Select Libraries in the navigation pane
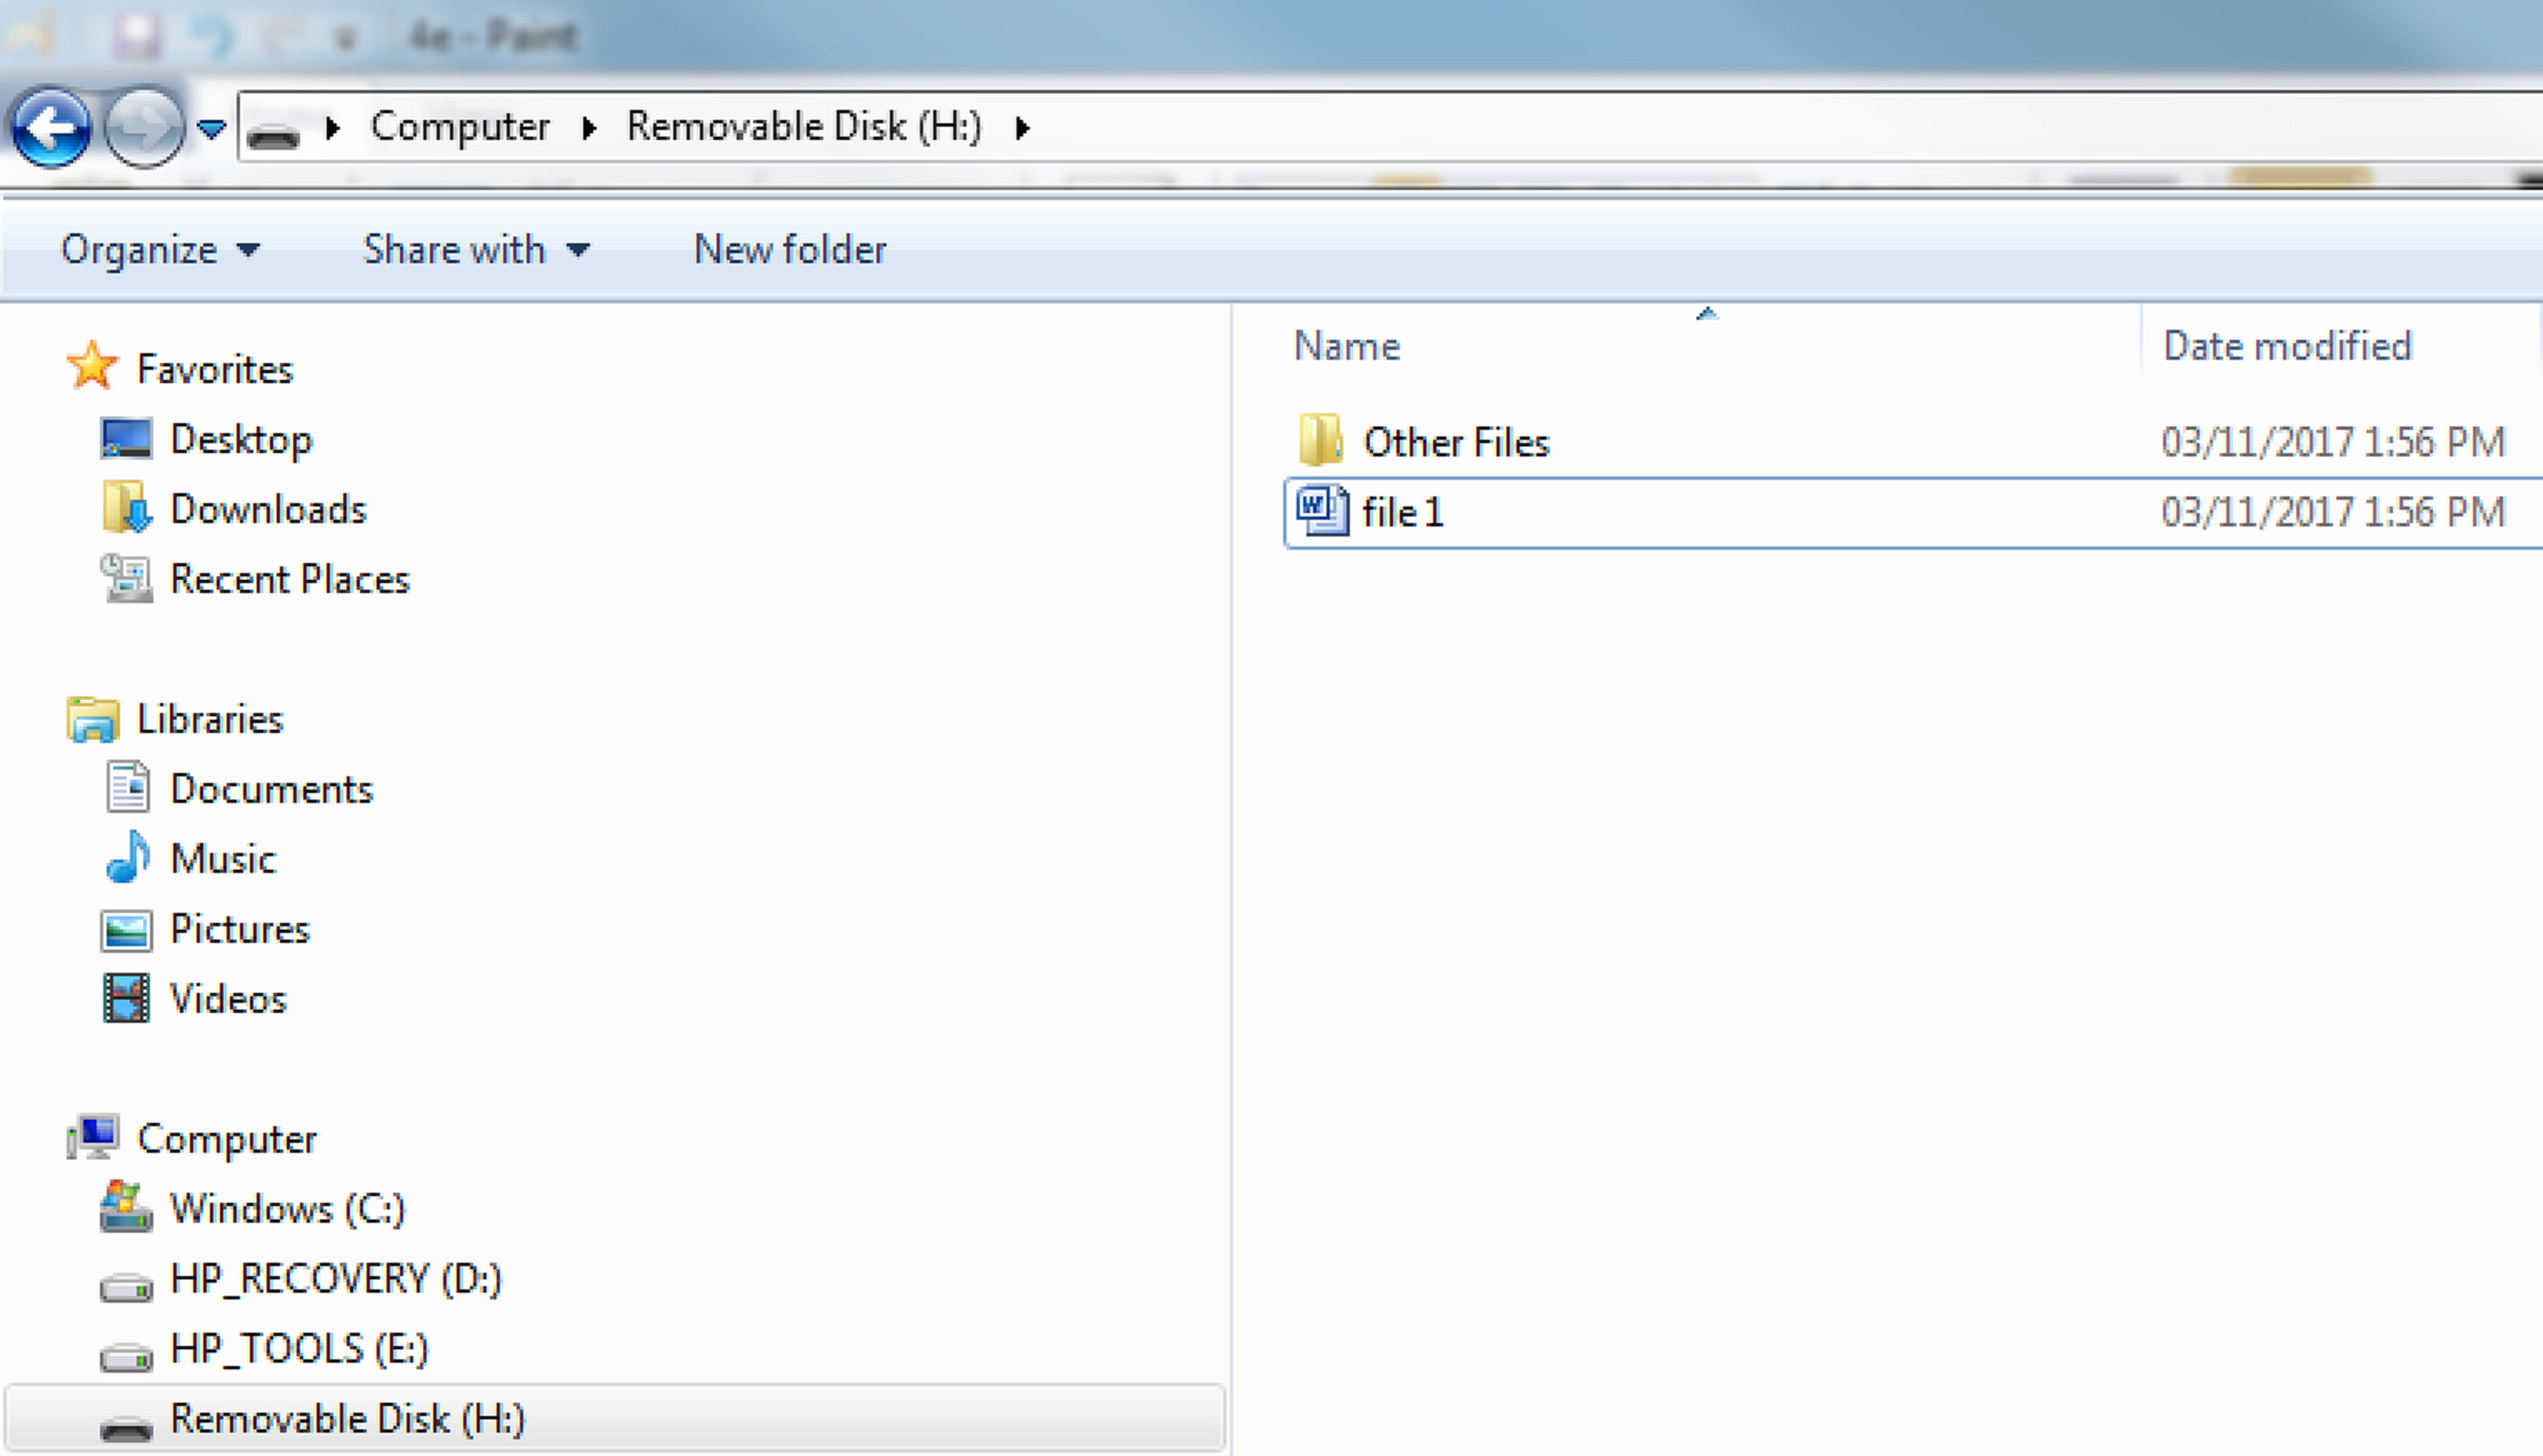The height and width of the screenshot is (1456, 2543). click(210, 720)
